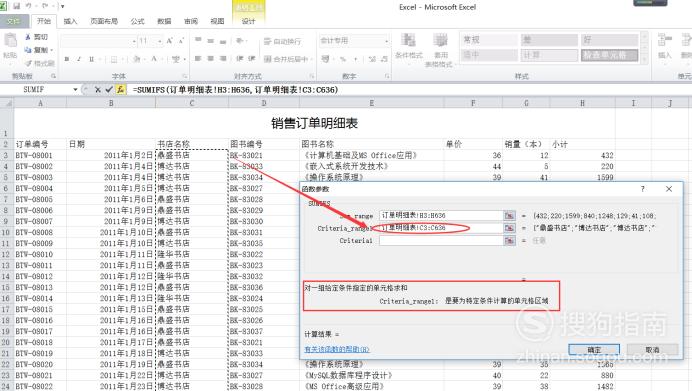Increase the font size
Screen dimensions: 692x391
coord(169,41)
